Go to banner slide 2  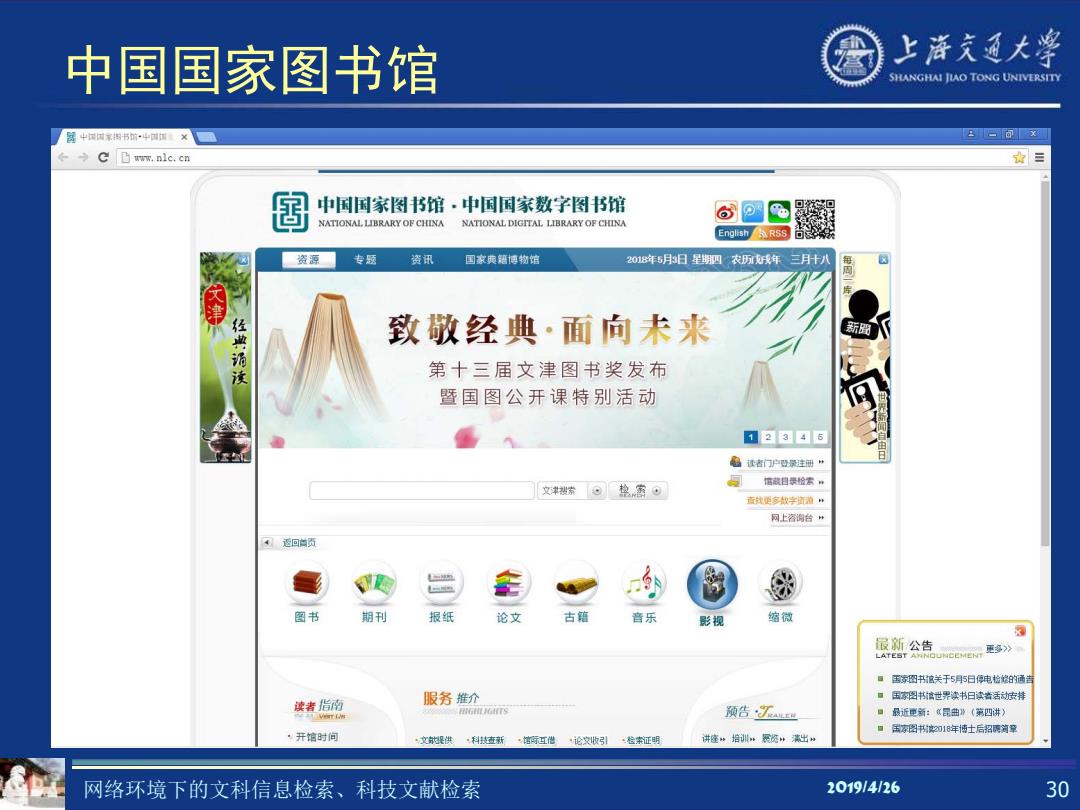[x=768, y=437]
